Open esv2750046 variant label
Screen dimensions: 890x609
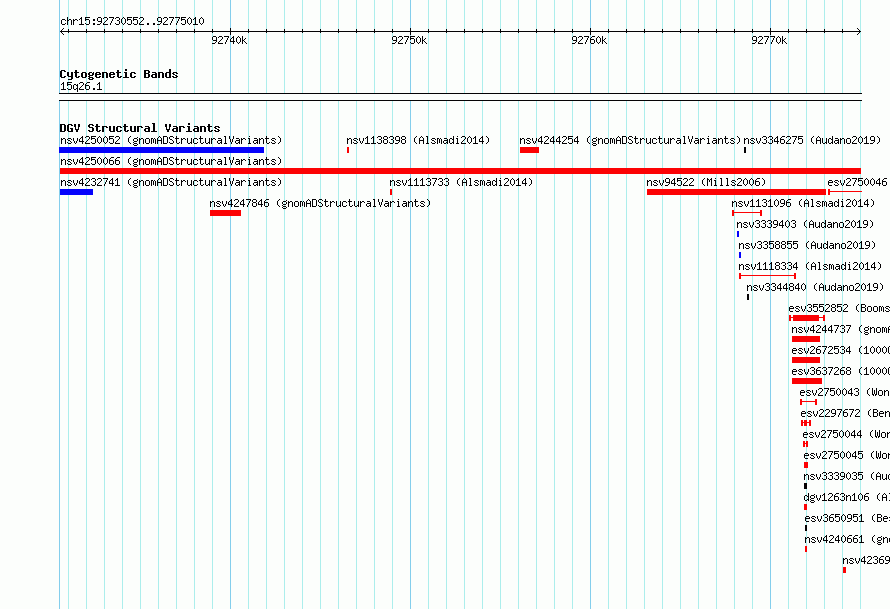pos(858,182)
